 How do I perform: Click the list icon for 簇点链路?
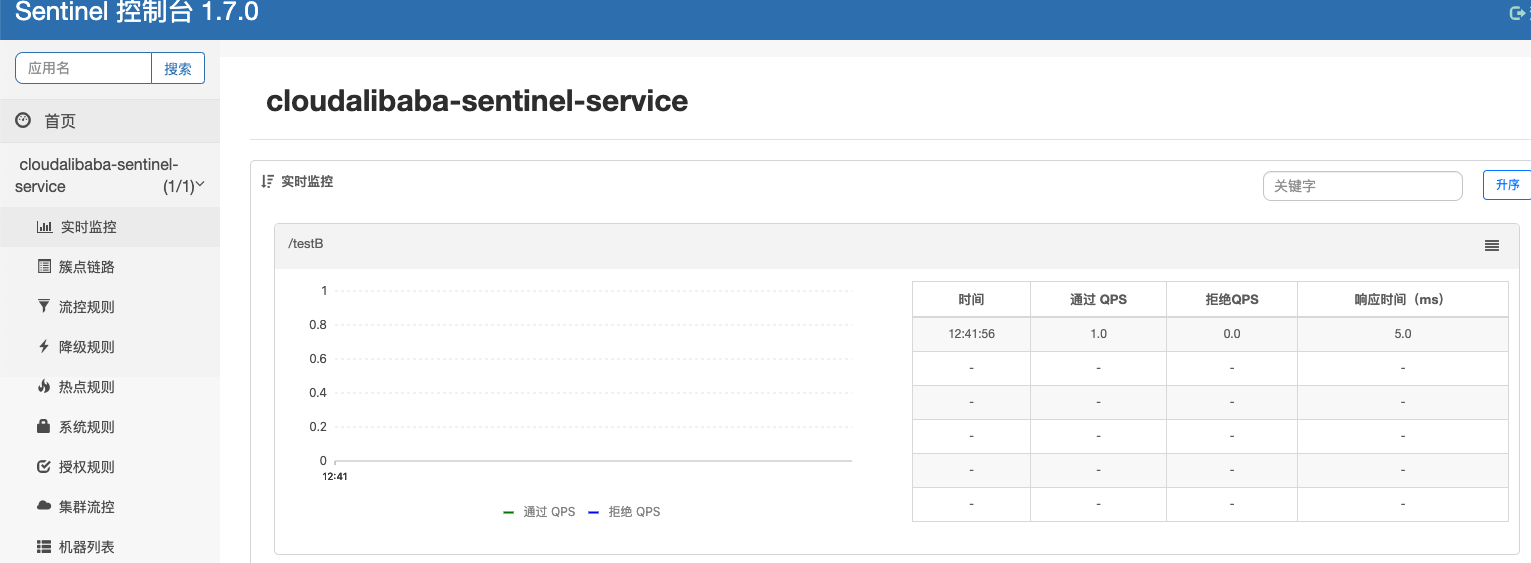[44, 267]
